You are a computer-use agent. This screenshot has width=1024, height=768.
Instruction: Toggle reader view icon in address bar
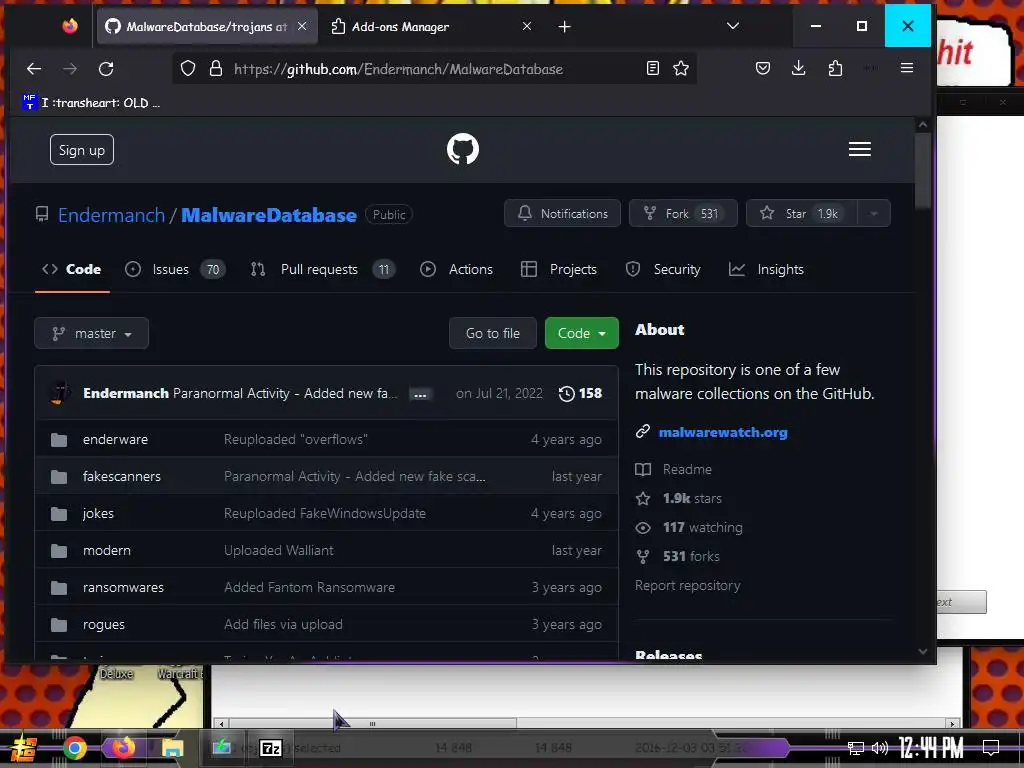click(x=652, y=68)
